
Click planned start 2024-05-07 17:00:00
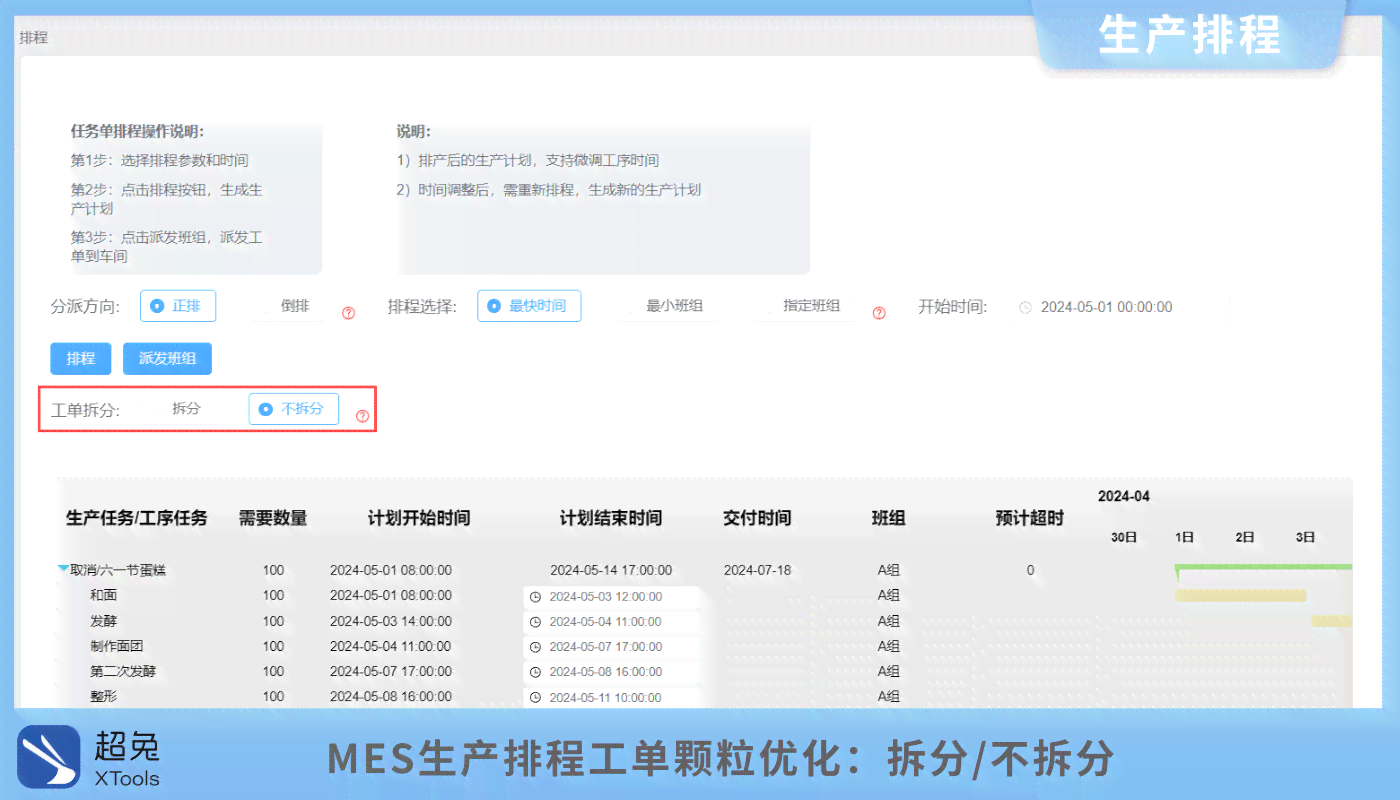pyautogui.click(x=391, y=671)
